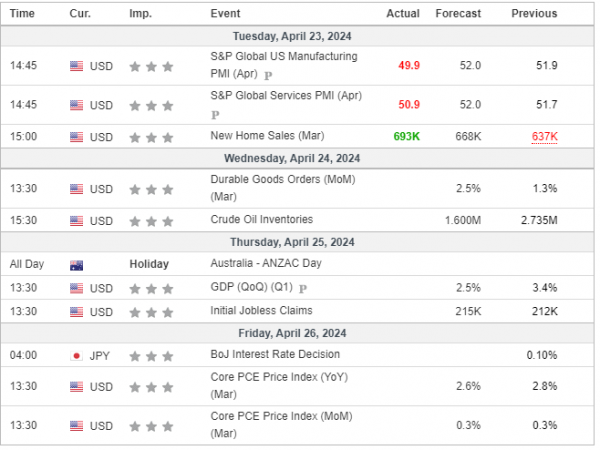The image size is (600, 450).
Task: Click US flag in New Home Sales row
Action: click(x=77, y=137)
